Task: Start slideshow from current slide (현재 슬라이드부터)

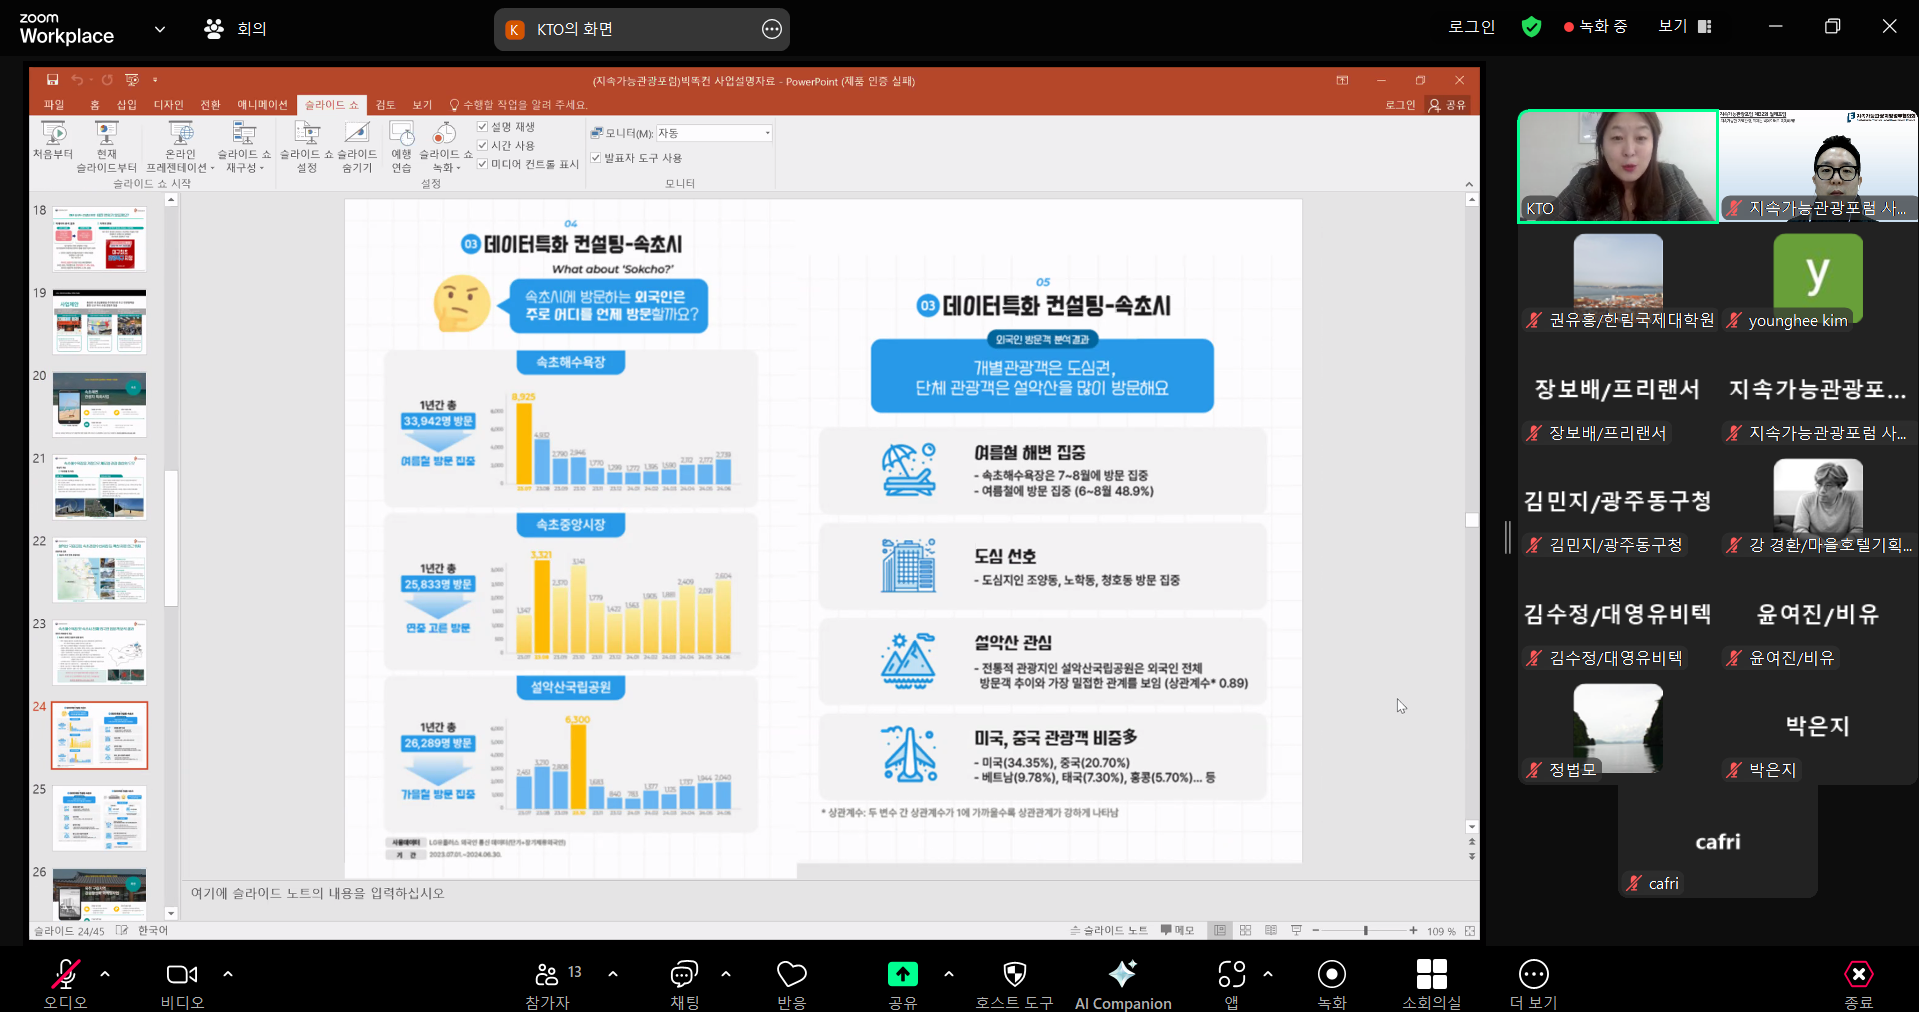Action: (106, 146)
